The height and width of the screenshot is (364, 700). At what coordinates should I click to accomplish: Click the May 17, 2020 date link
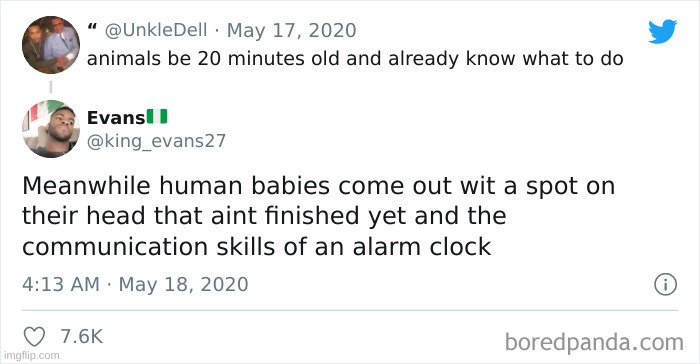(292, 30)
